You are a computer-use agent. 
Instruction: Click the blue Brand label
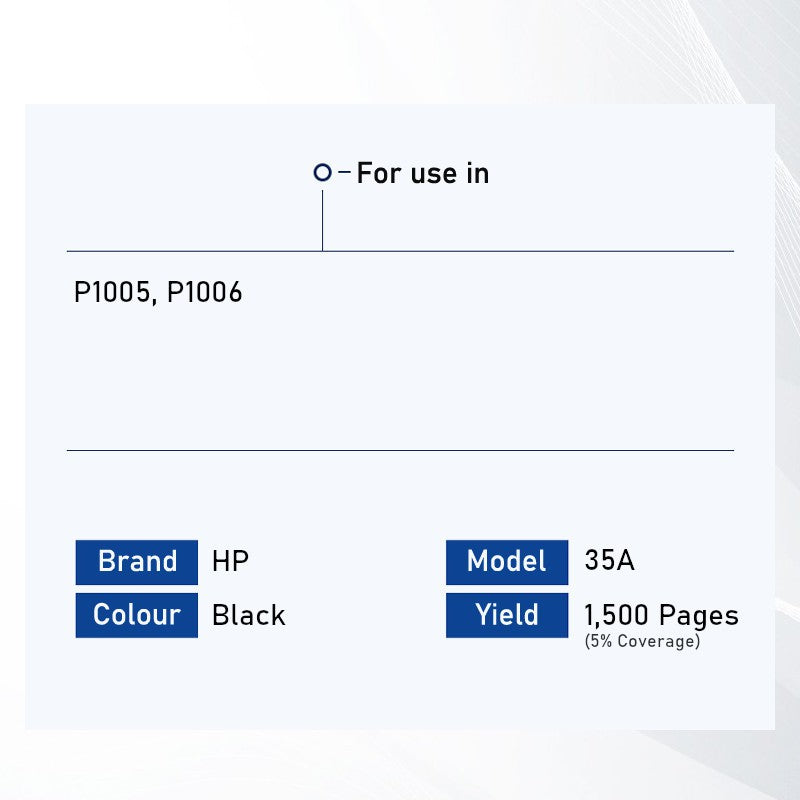pos(137,562)
